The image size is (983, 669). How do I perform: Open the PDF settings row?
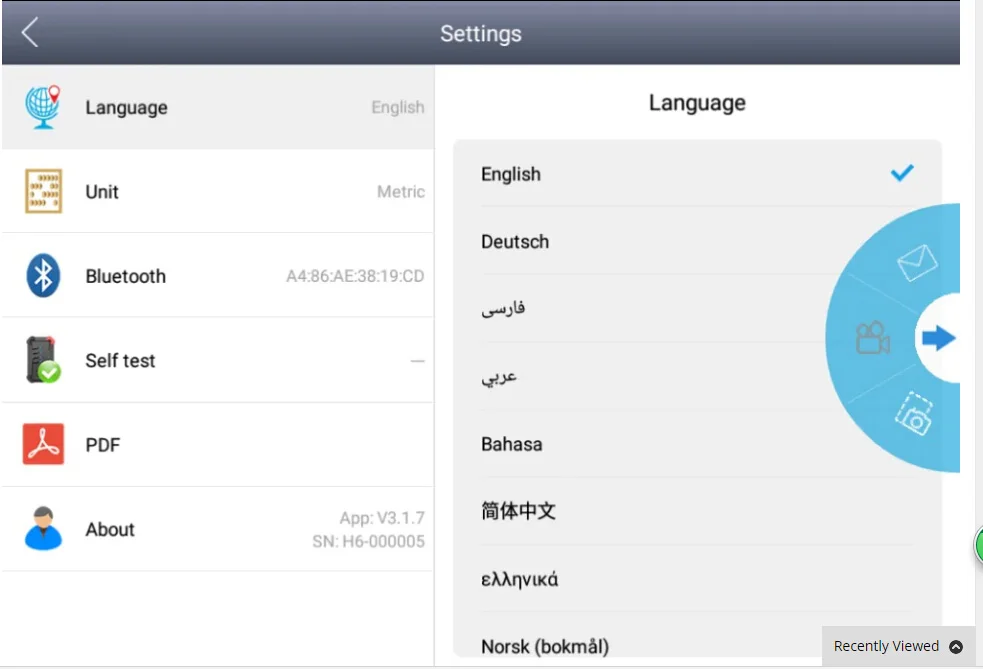click(218, 444)
